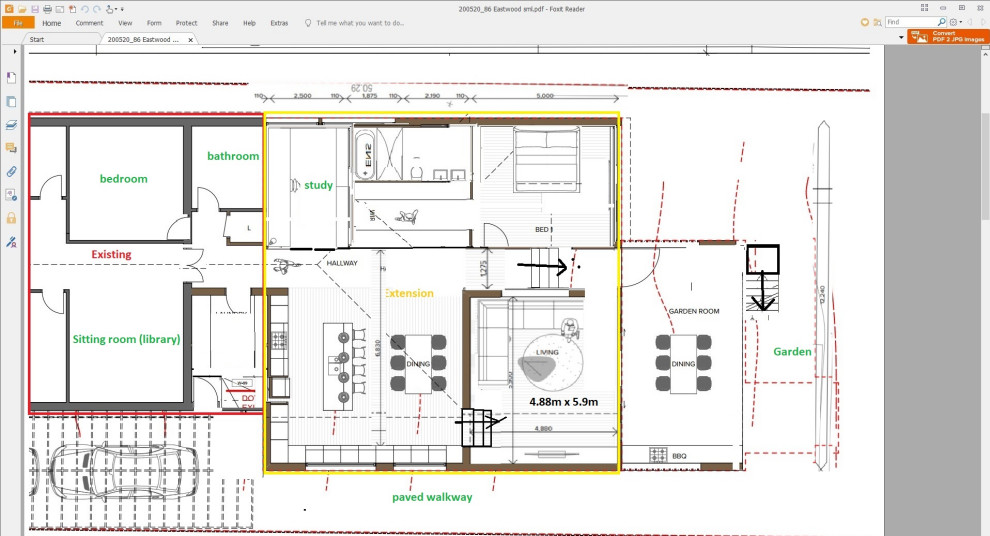Open the Hand tool mode dropdown arrow
Viewport: 990px width, 536px height.
116,9
